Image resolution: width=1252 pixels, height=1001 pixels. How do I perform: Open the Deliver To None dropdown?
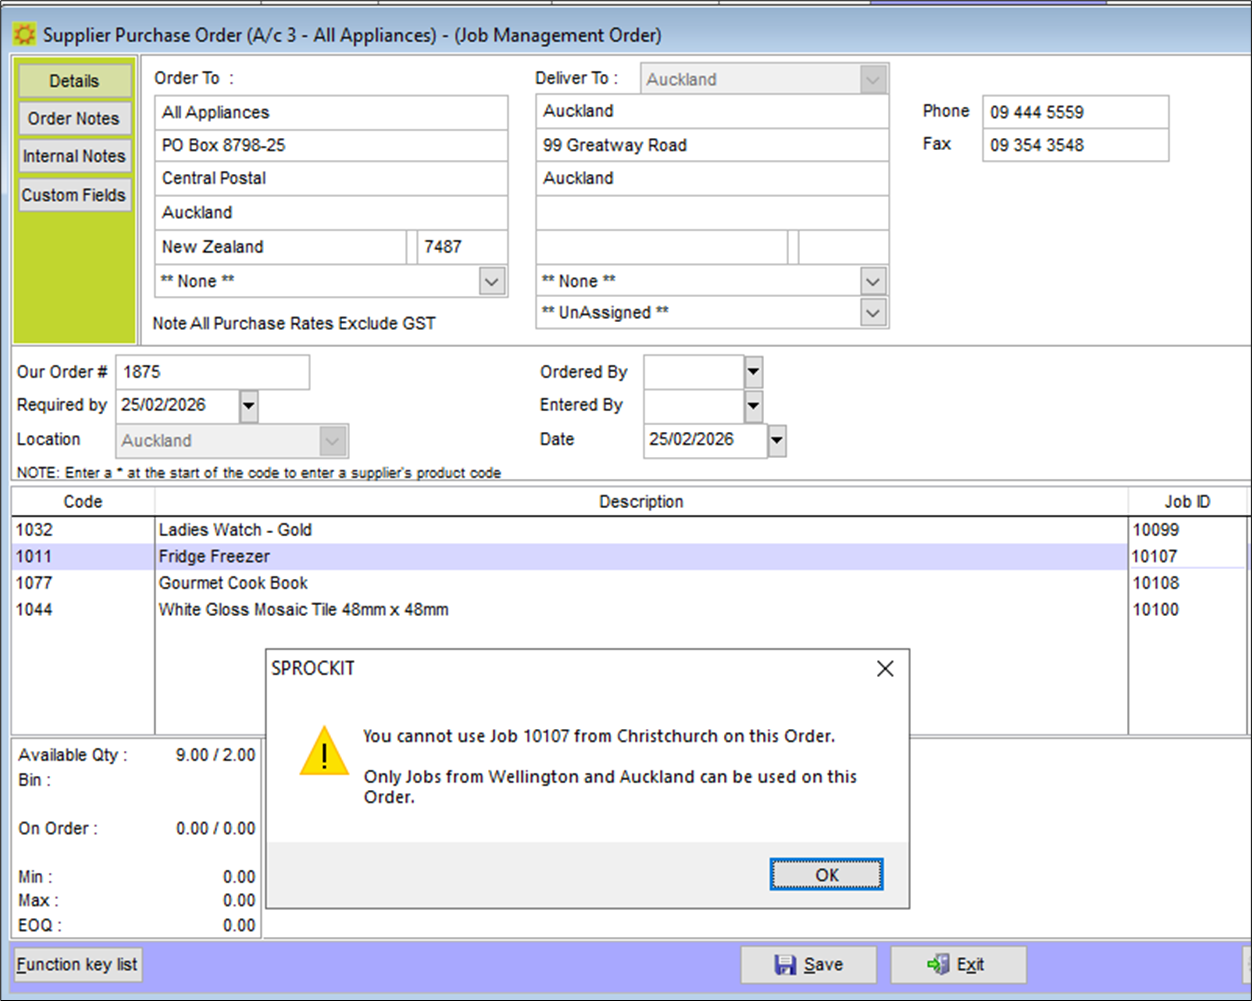point(873,281)
